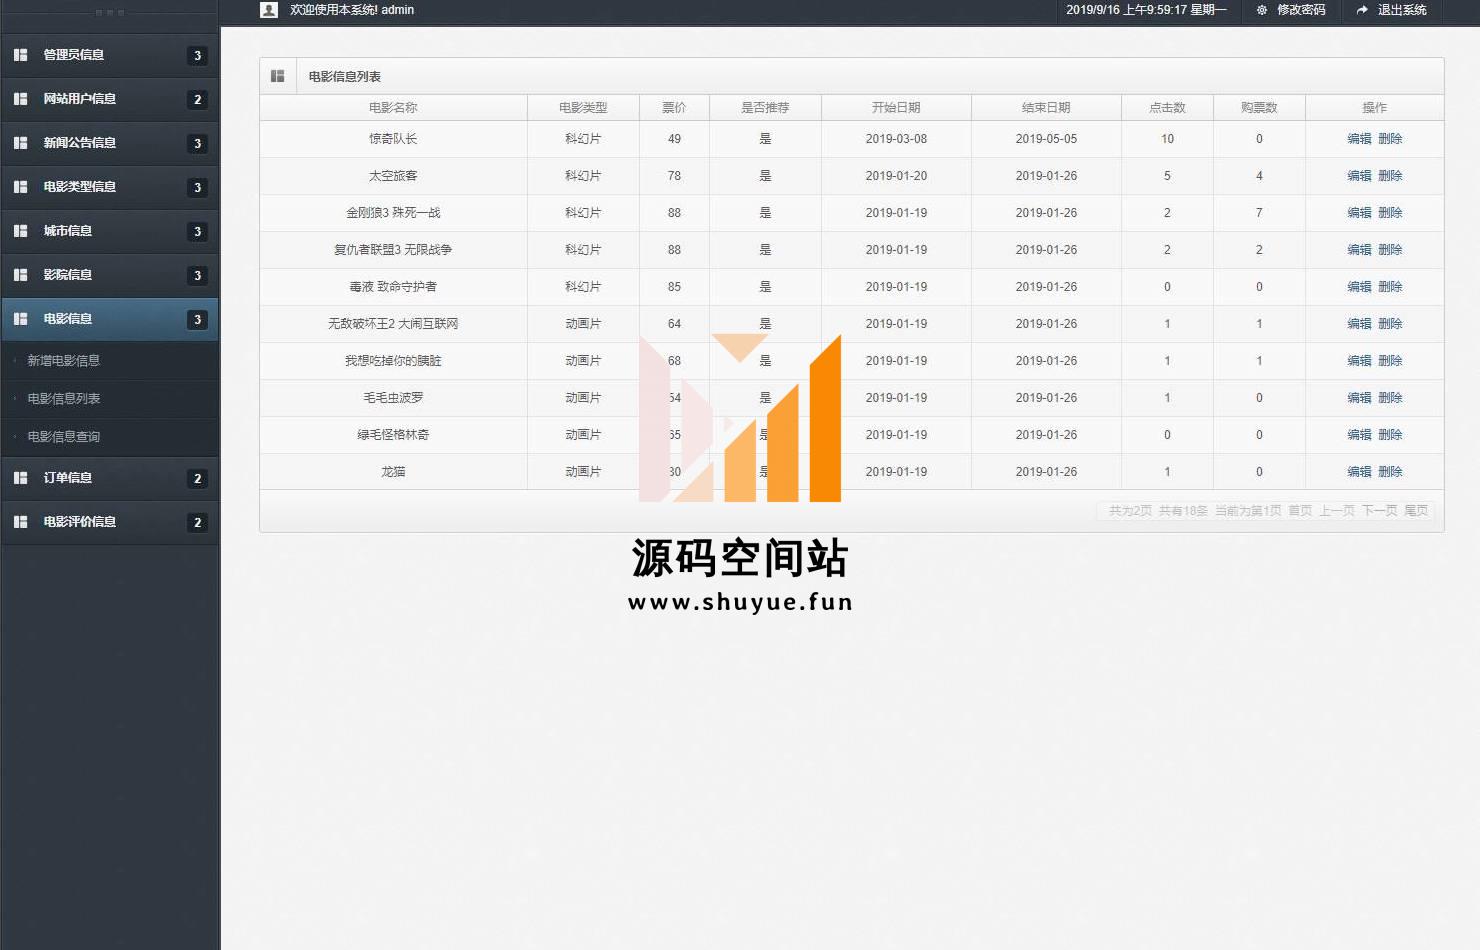Click the gear icon for 修改密码

point(1262,10)
